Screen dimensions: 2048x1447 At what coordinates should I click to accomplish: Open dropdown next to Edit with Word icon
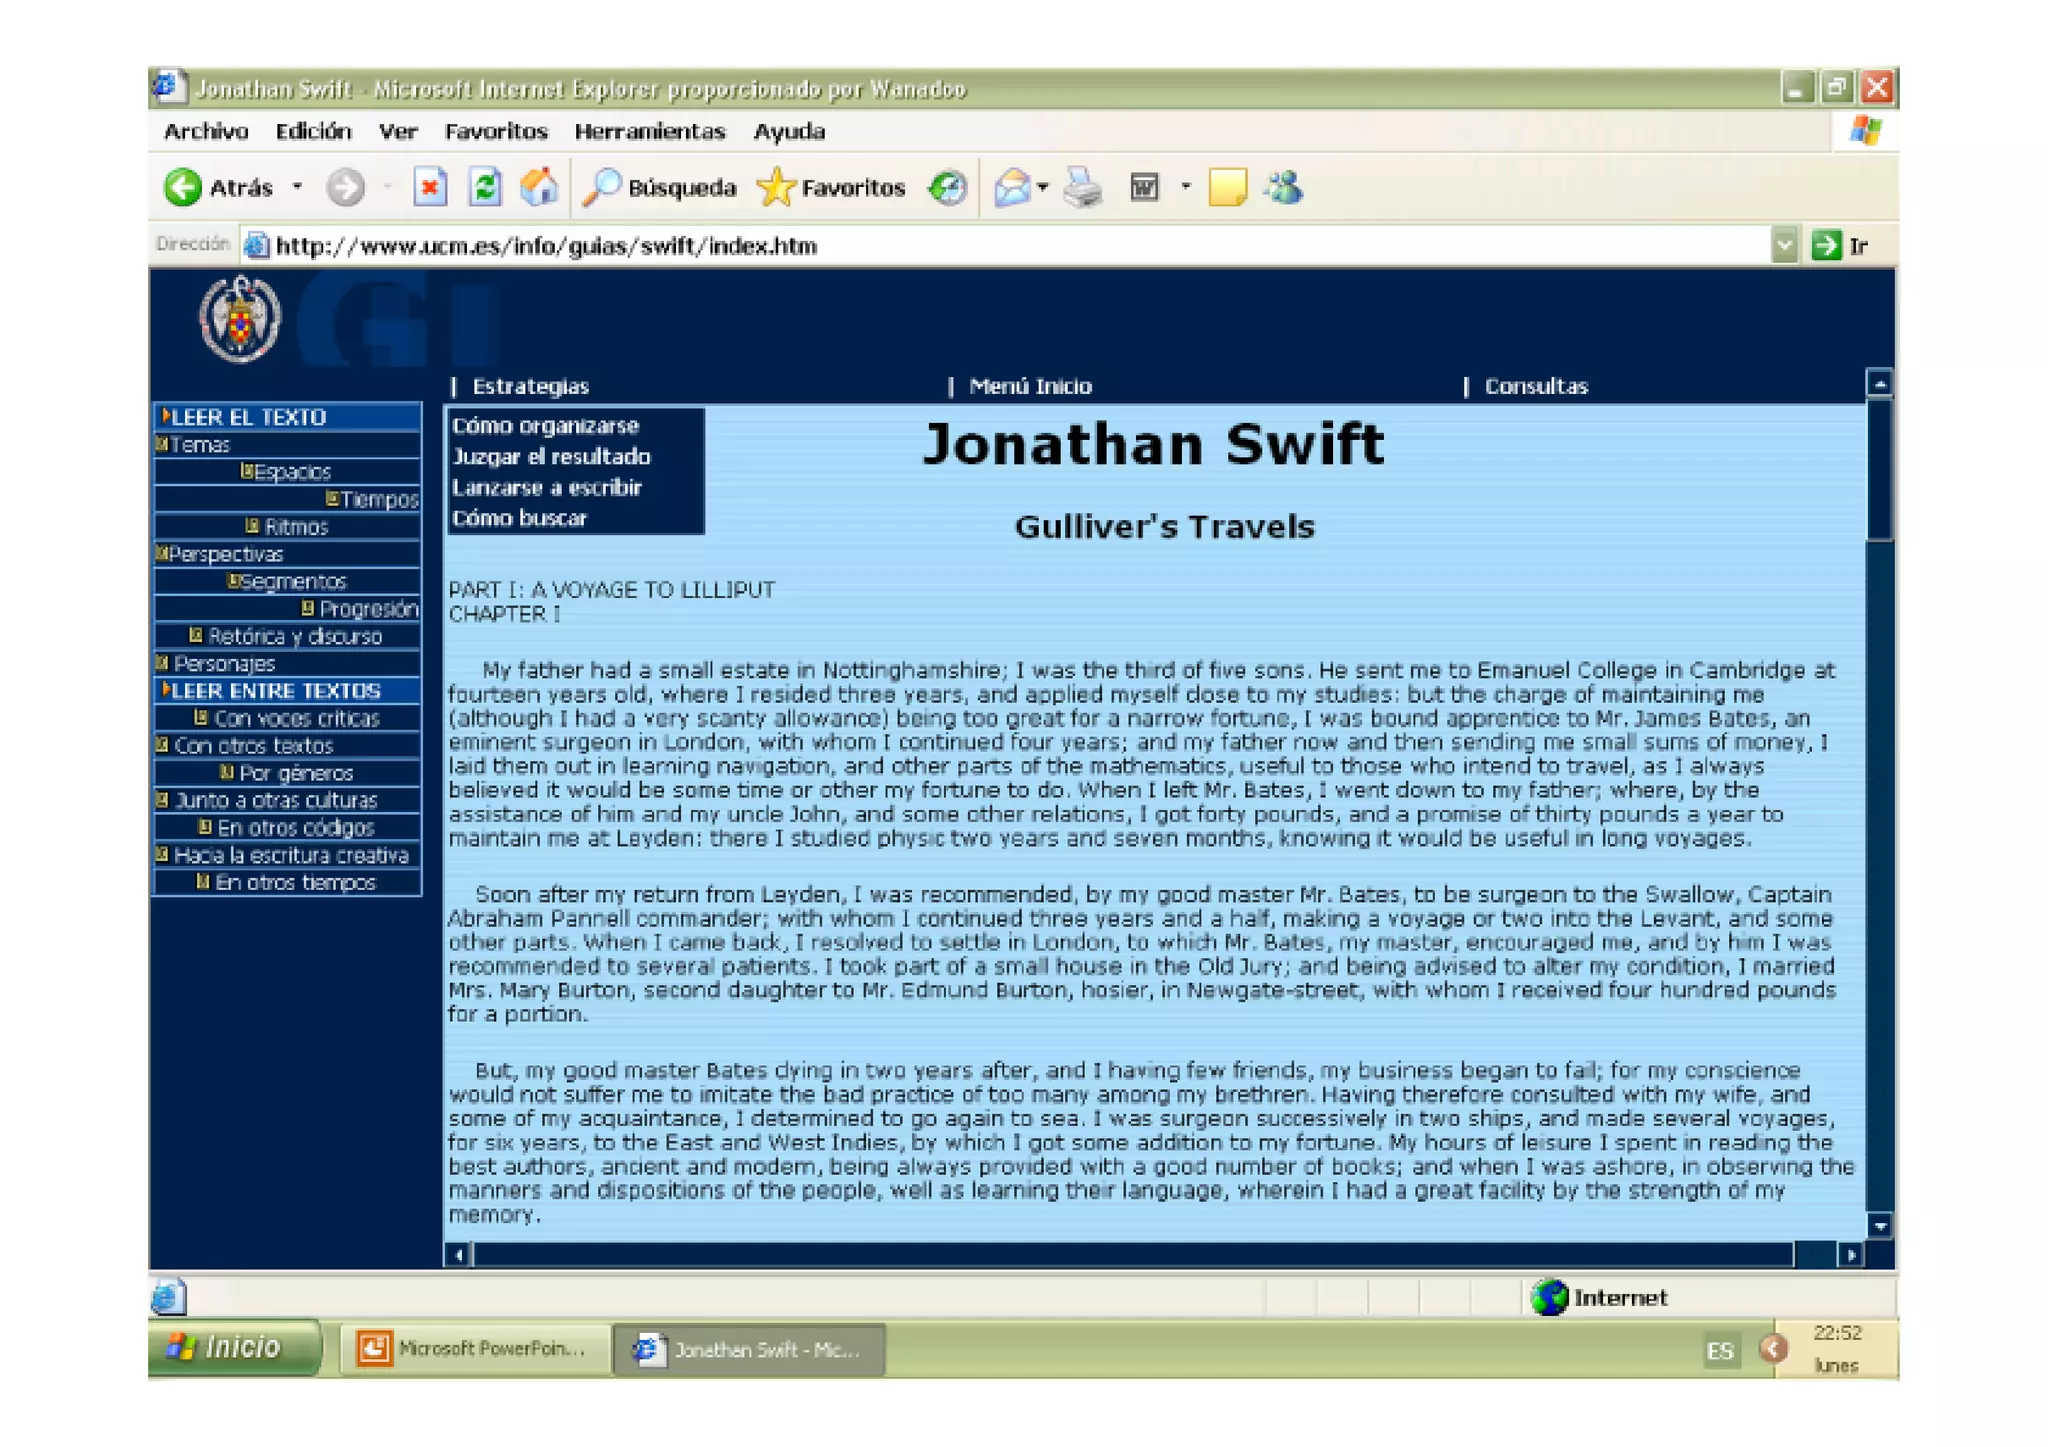click(1186, 187)
